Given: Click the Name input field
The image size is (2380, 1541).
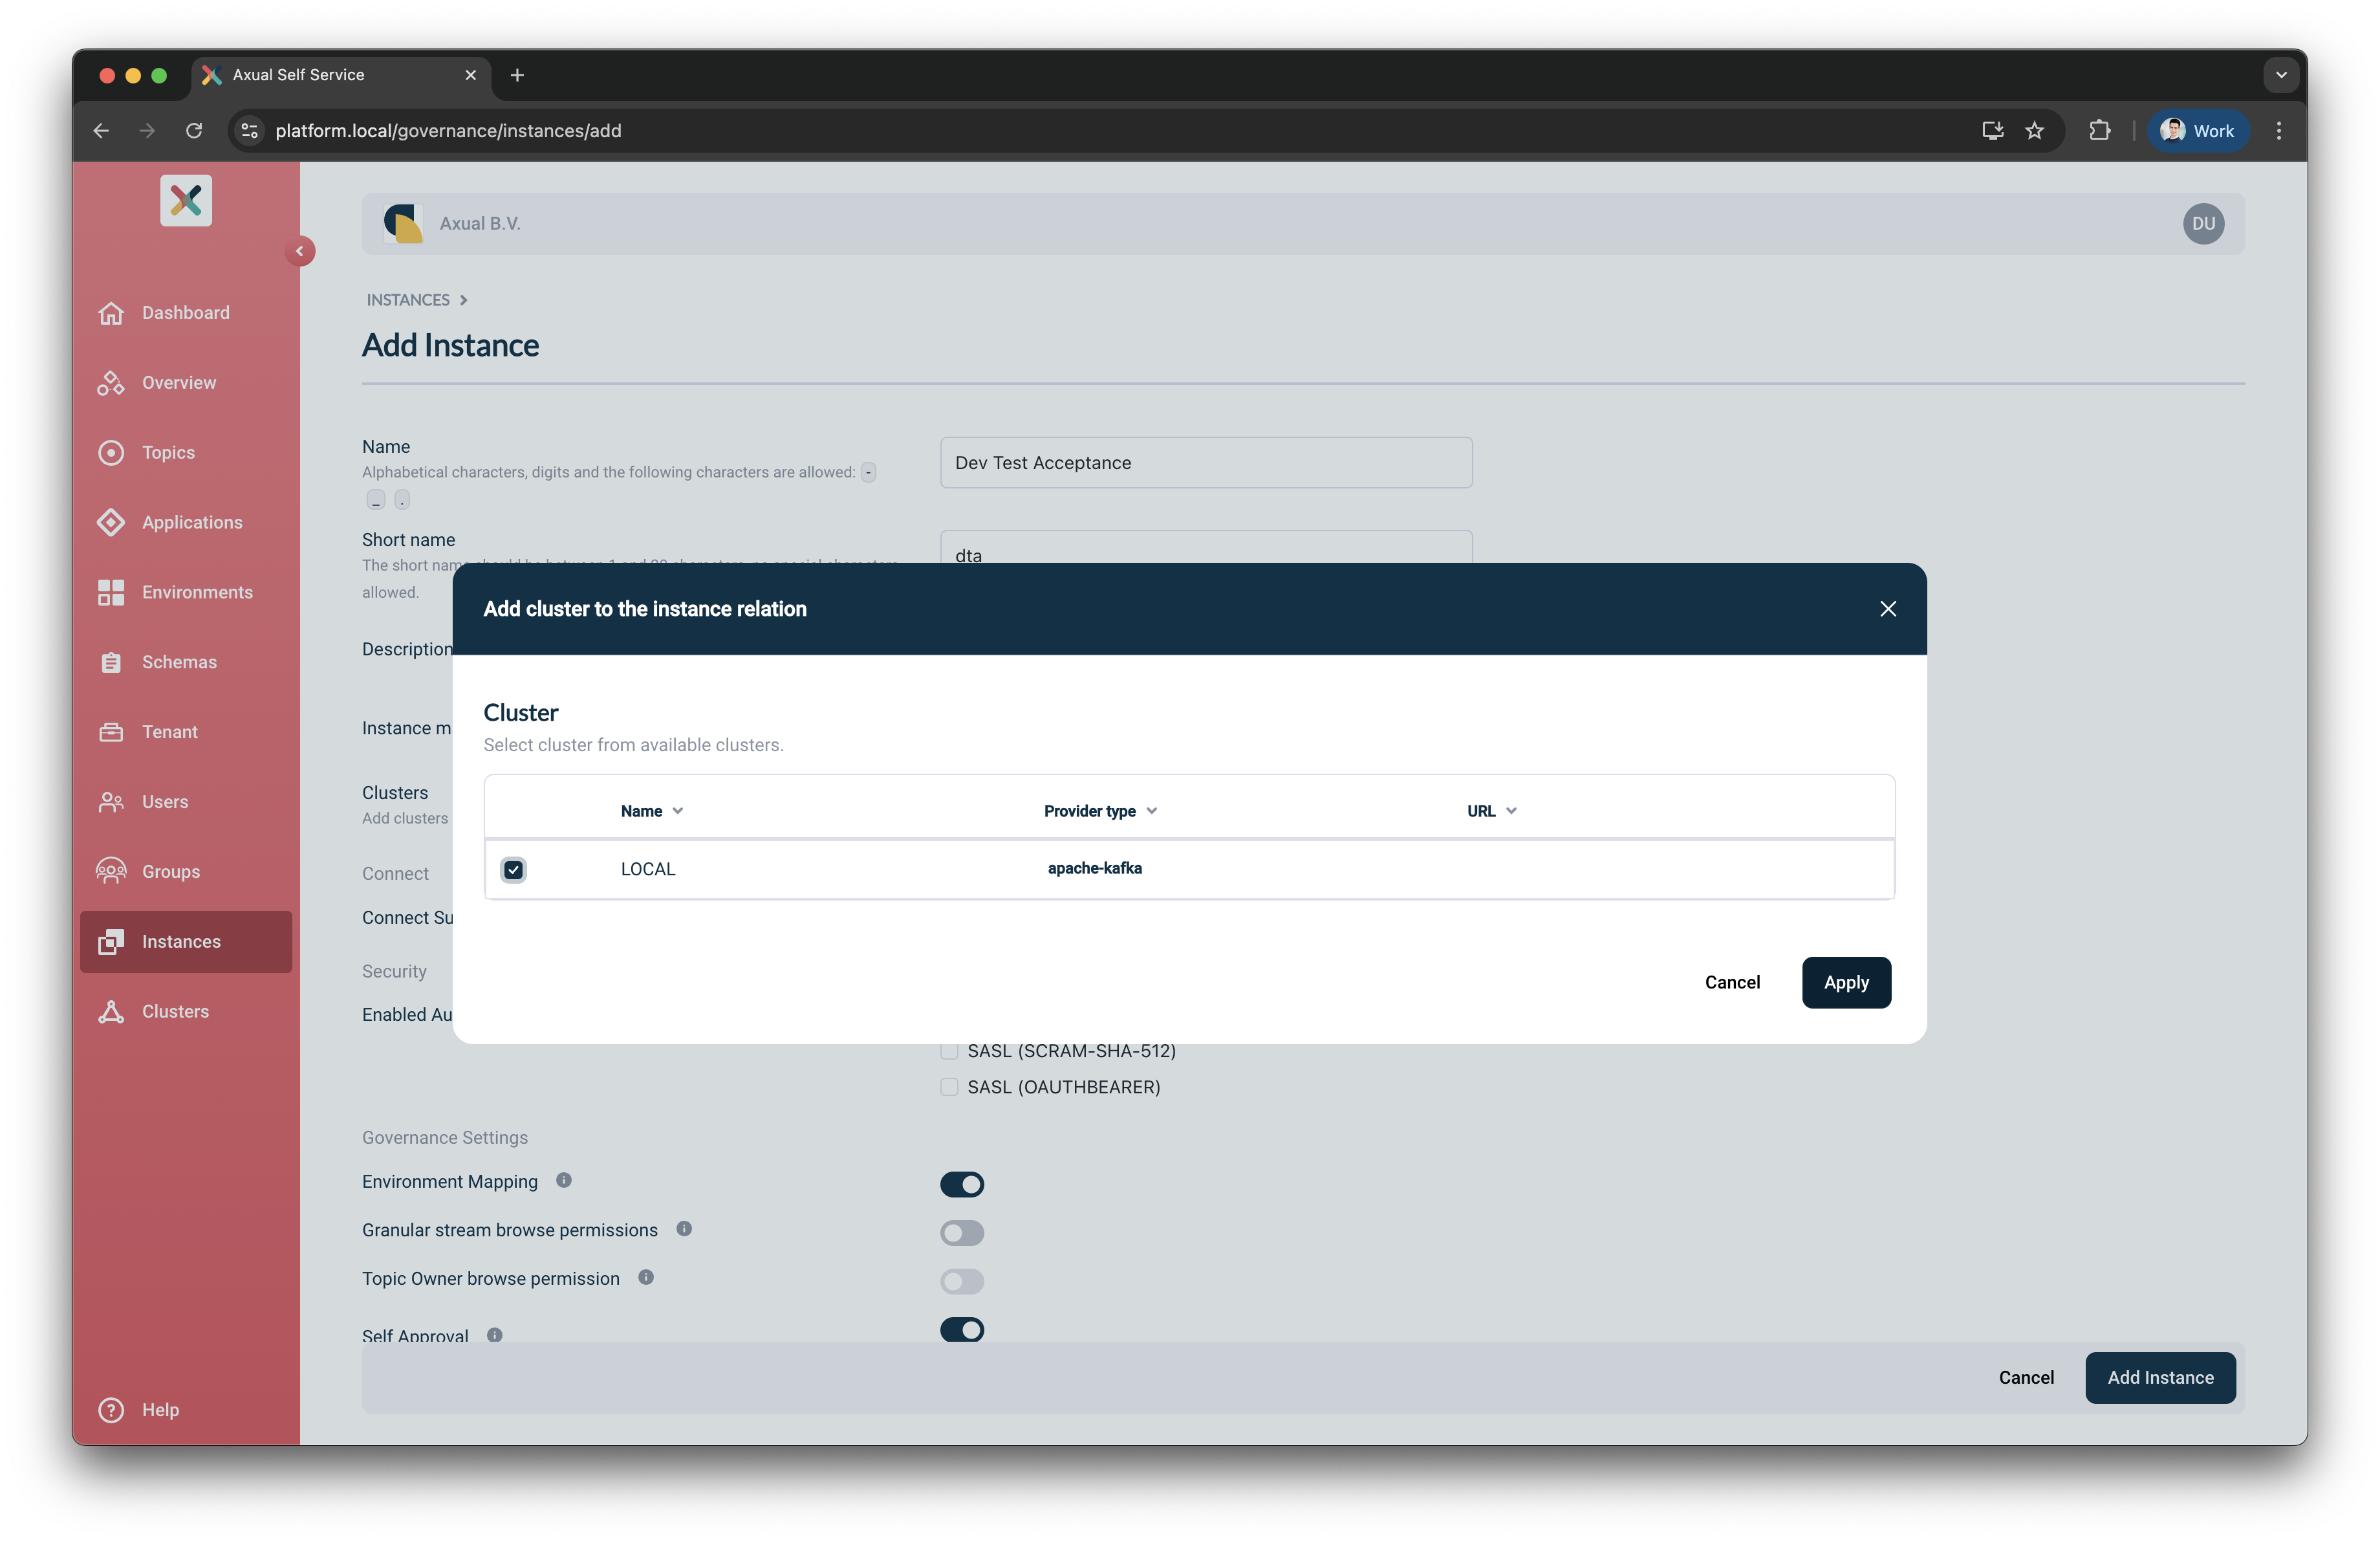Looking at the screenshot, I should (x=1205, y=463).
